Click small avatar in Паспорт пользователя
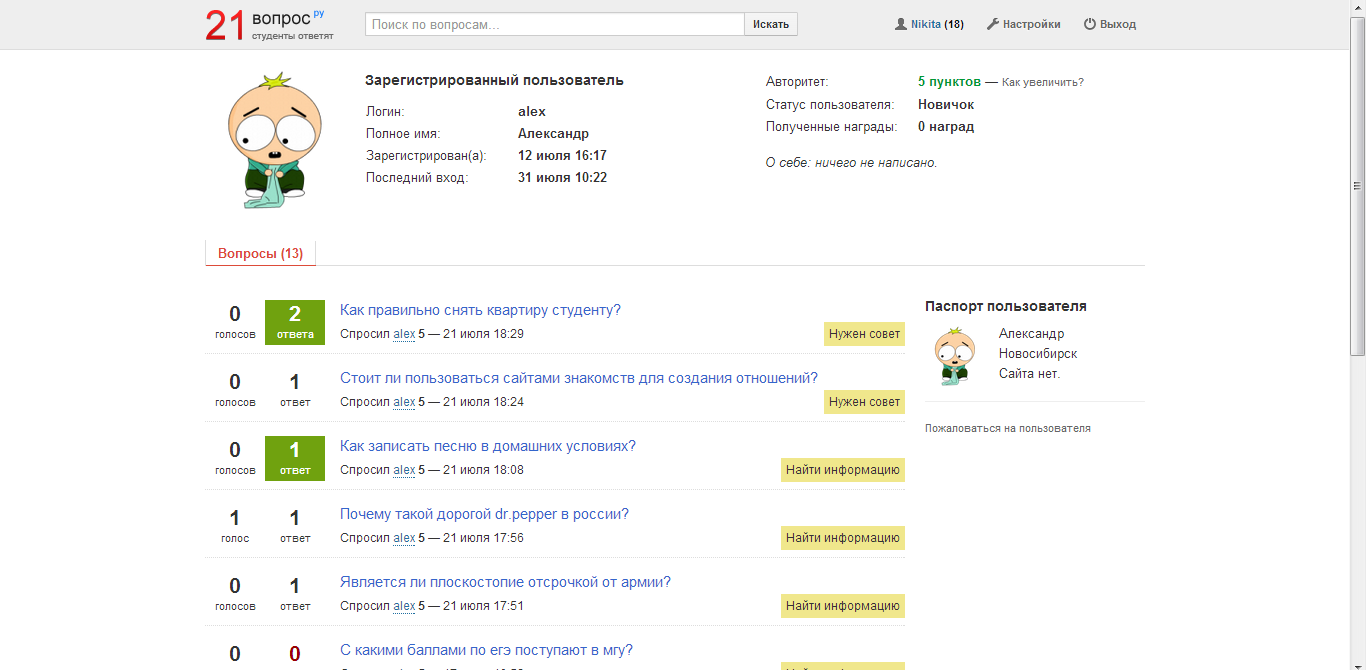Image resolution: width=1366 pixels, height=670 pixels. (x=954, y=356)
